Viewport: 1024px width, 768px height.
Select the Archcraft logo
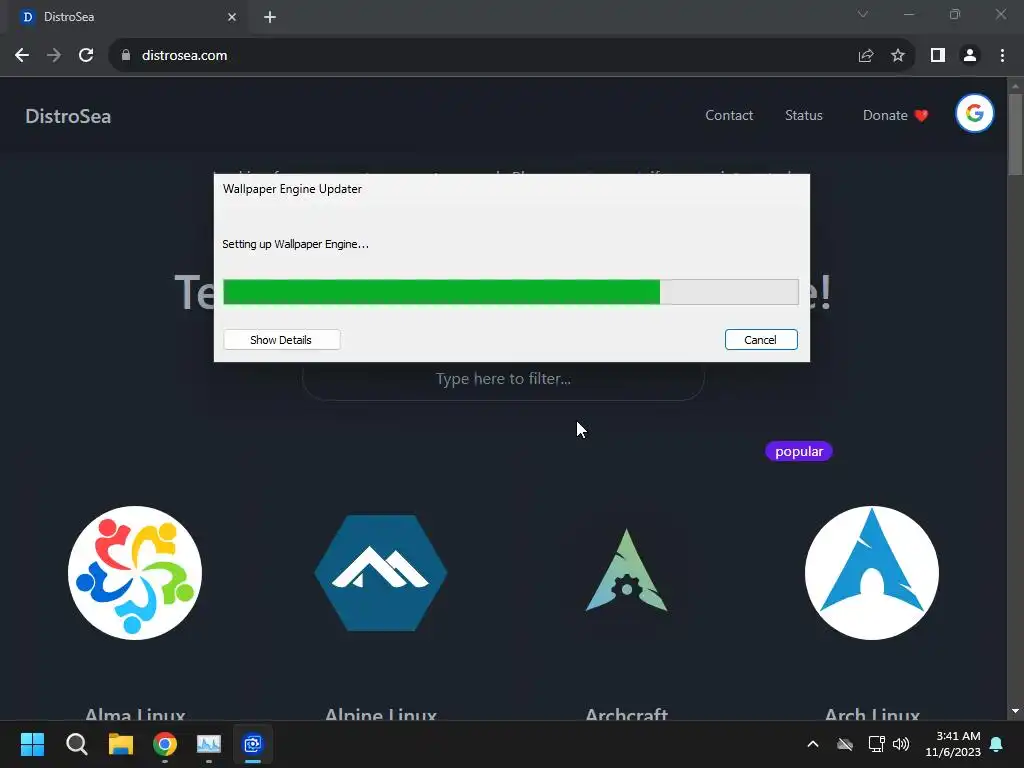pos(626,570)
